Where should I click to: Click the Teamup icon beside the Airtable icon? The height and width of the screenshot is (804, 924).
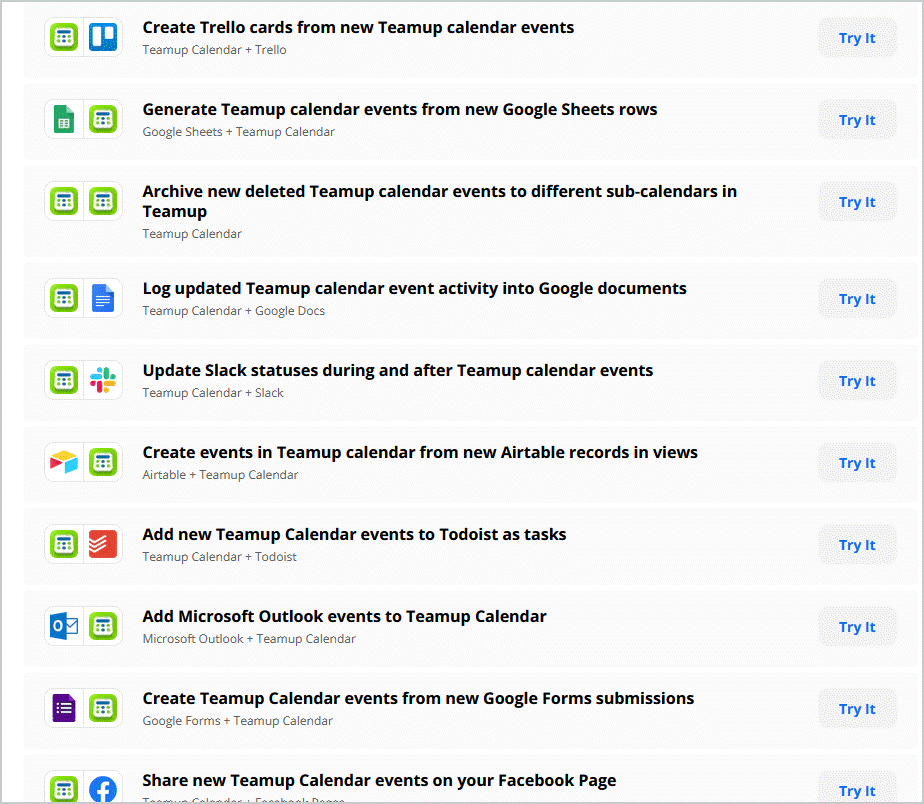point(103,462)
